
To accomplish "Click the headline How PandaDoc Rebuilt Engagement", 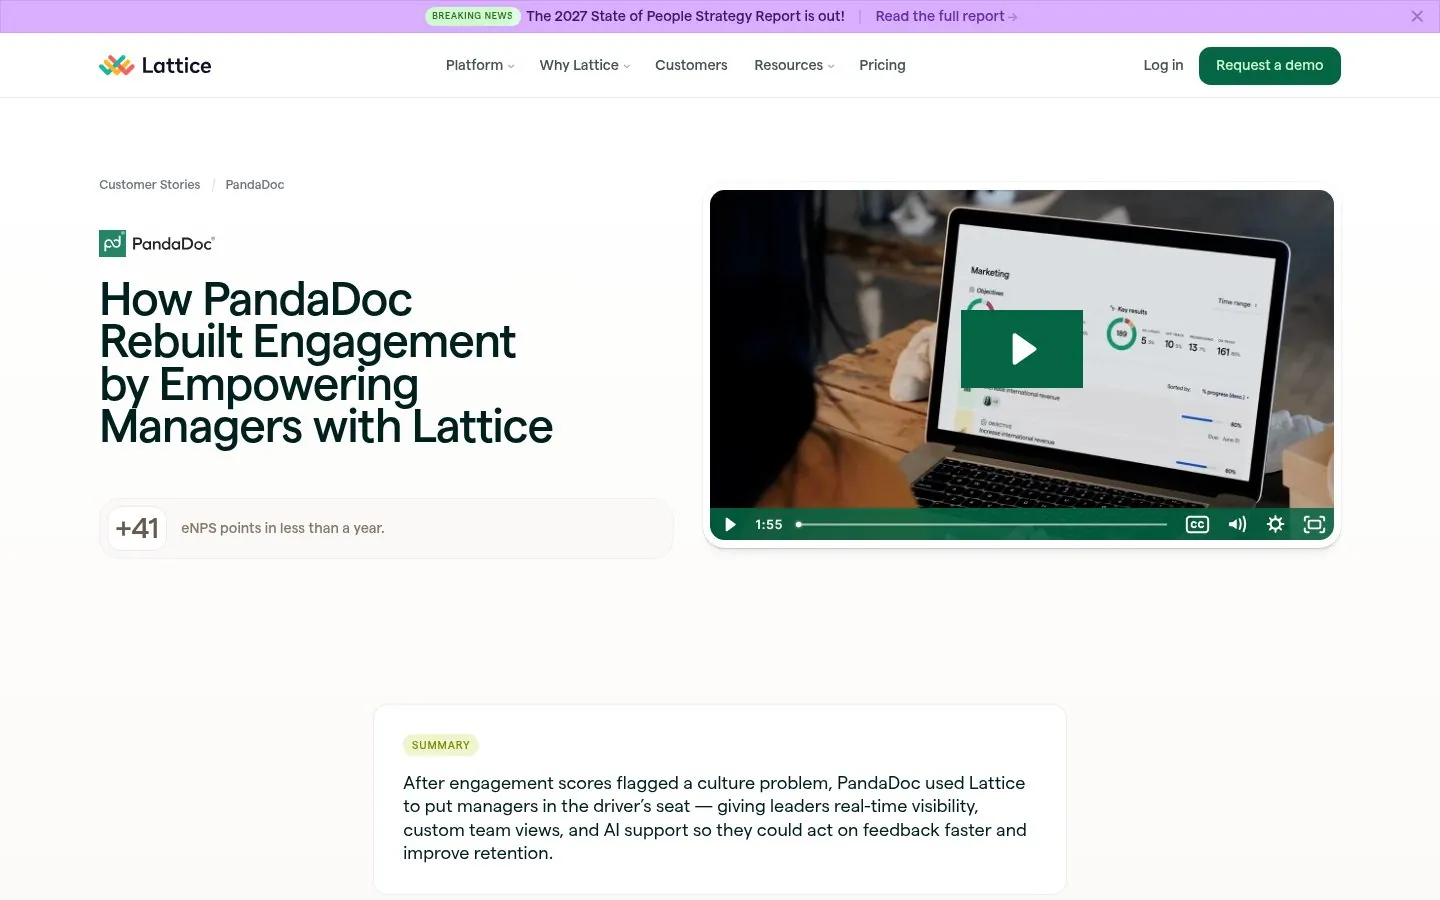I will coord(326,363).
